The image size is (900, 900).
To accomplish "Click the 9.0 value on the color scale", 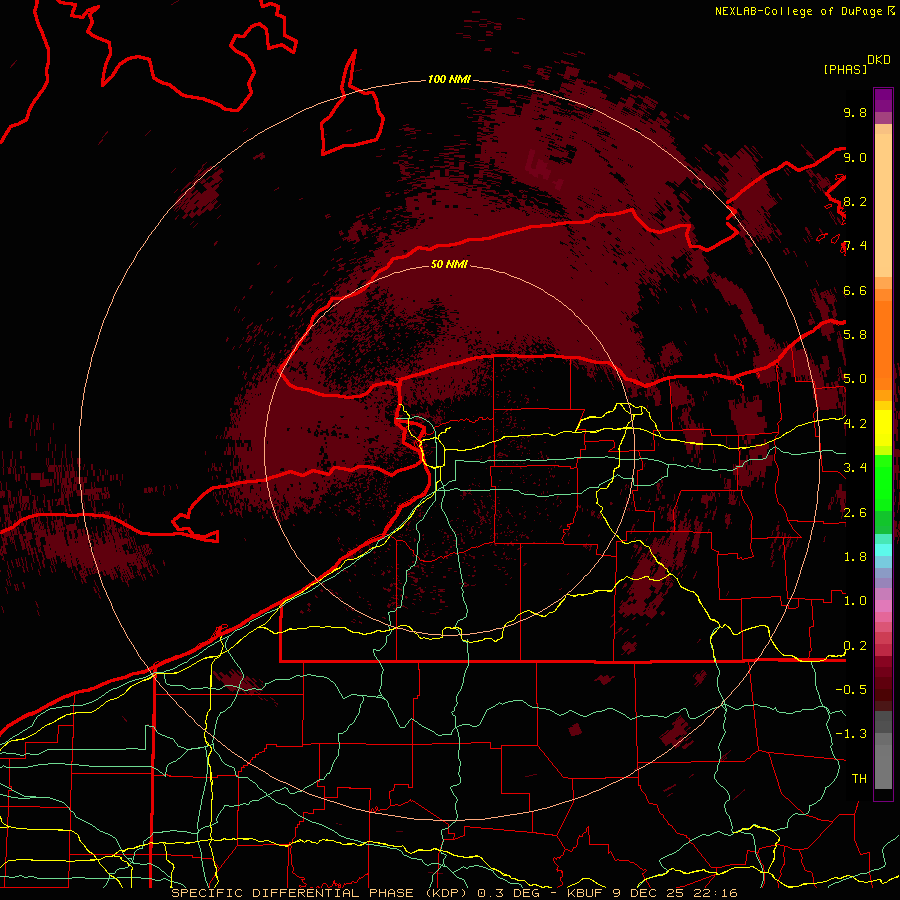I will point(855,157).
